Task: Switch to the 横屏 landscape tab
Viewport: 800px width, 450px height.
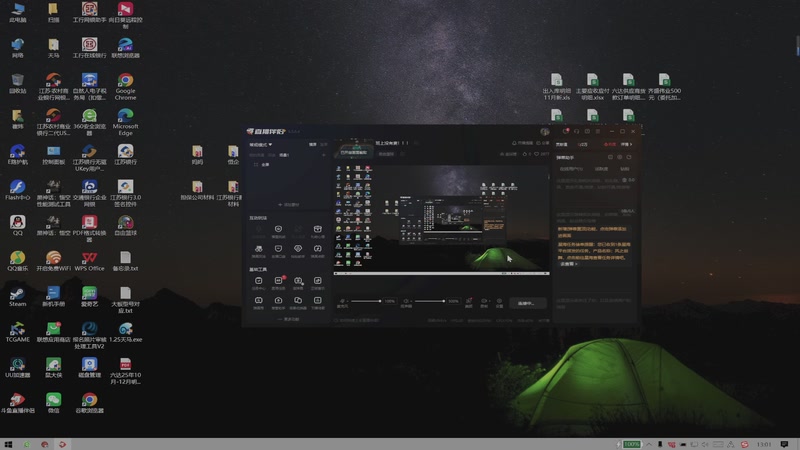Action: 313,144
